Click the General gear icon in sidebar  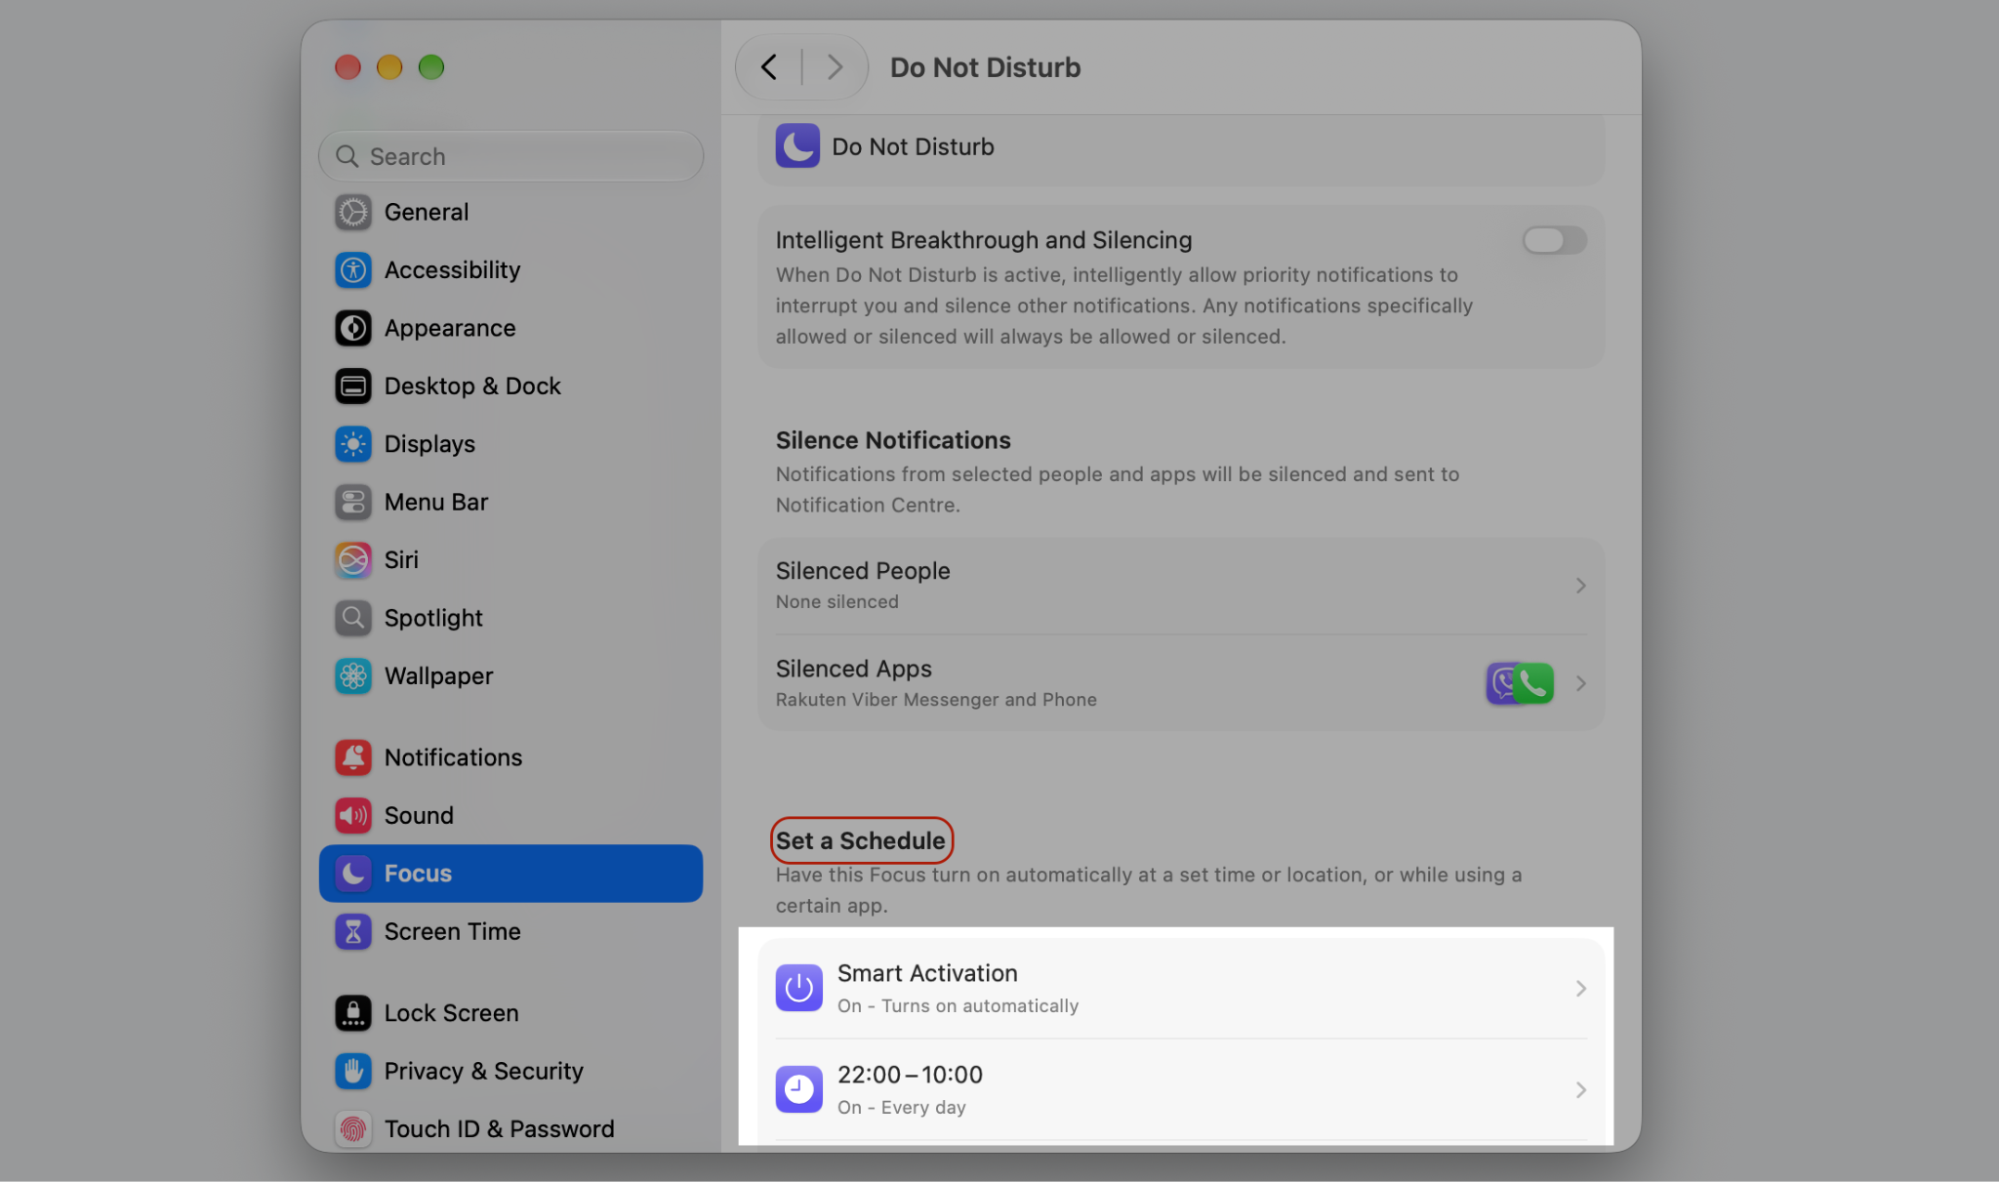click(x=353, y=212)
